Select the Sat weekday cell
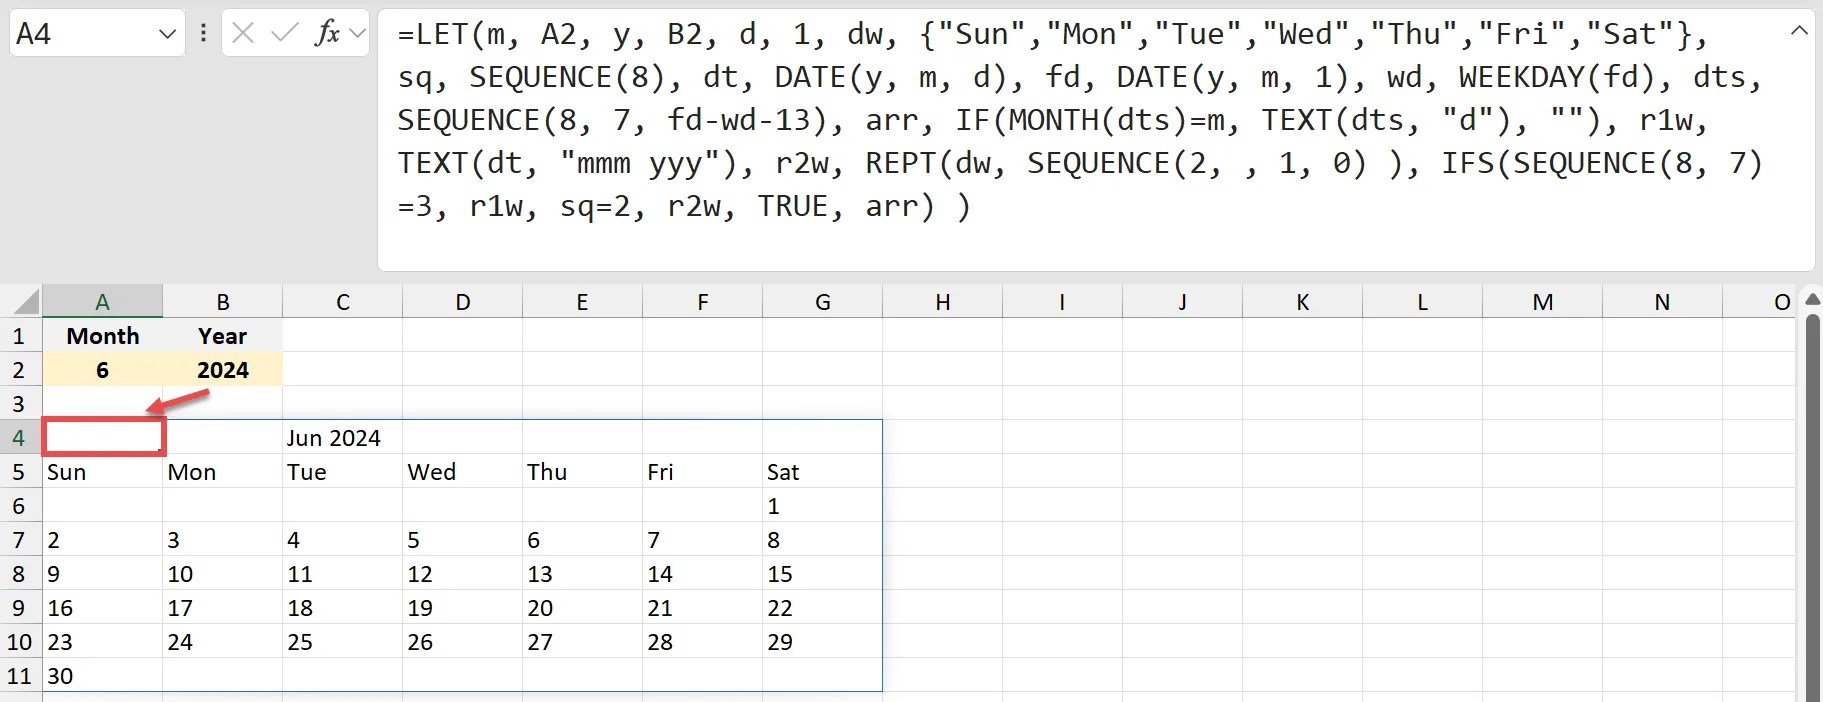 point(822,472)
